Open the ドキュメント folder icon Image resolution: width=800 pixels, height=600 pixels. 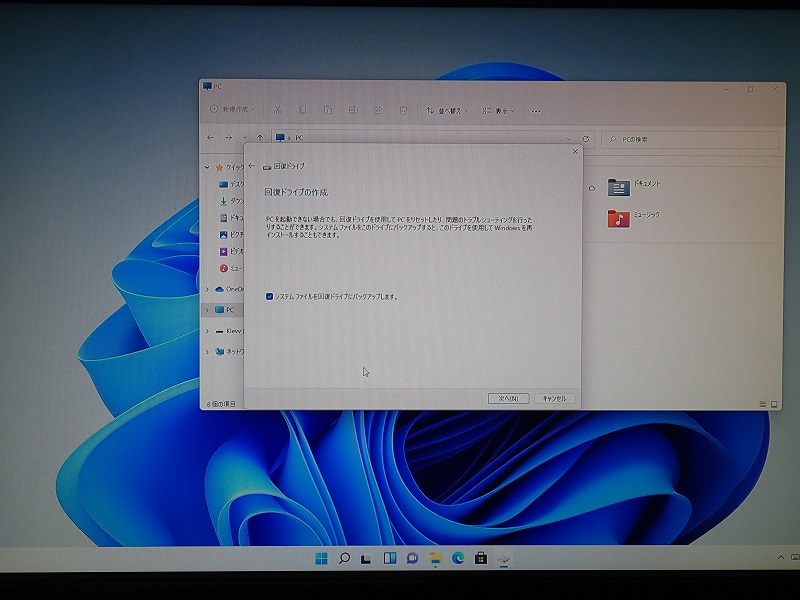point(618,187)
